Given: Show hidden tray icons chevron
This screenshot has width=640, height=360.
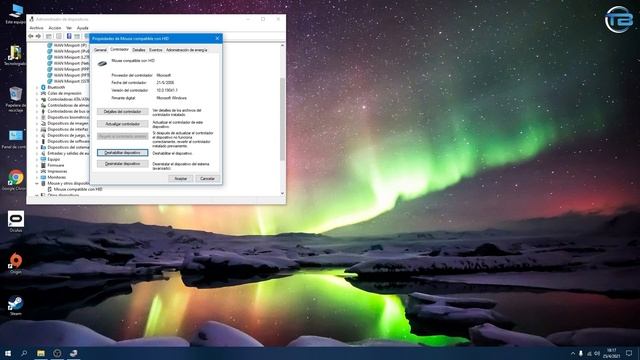Looking at the screenshot, I should click(x=573, y=353).
